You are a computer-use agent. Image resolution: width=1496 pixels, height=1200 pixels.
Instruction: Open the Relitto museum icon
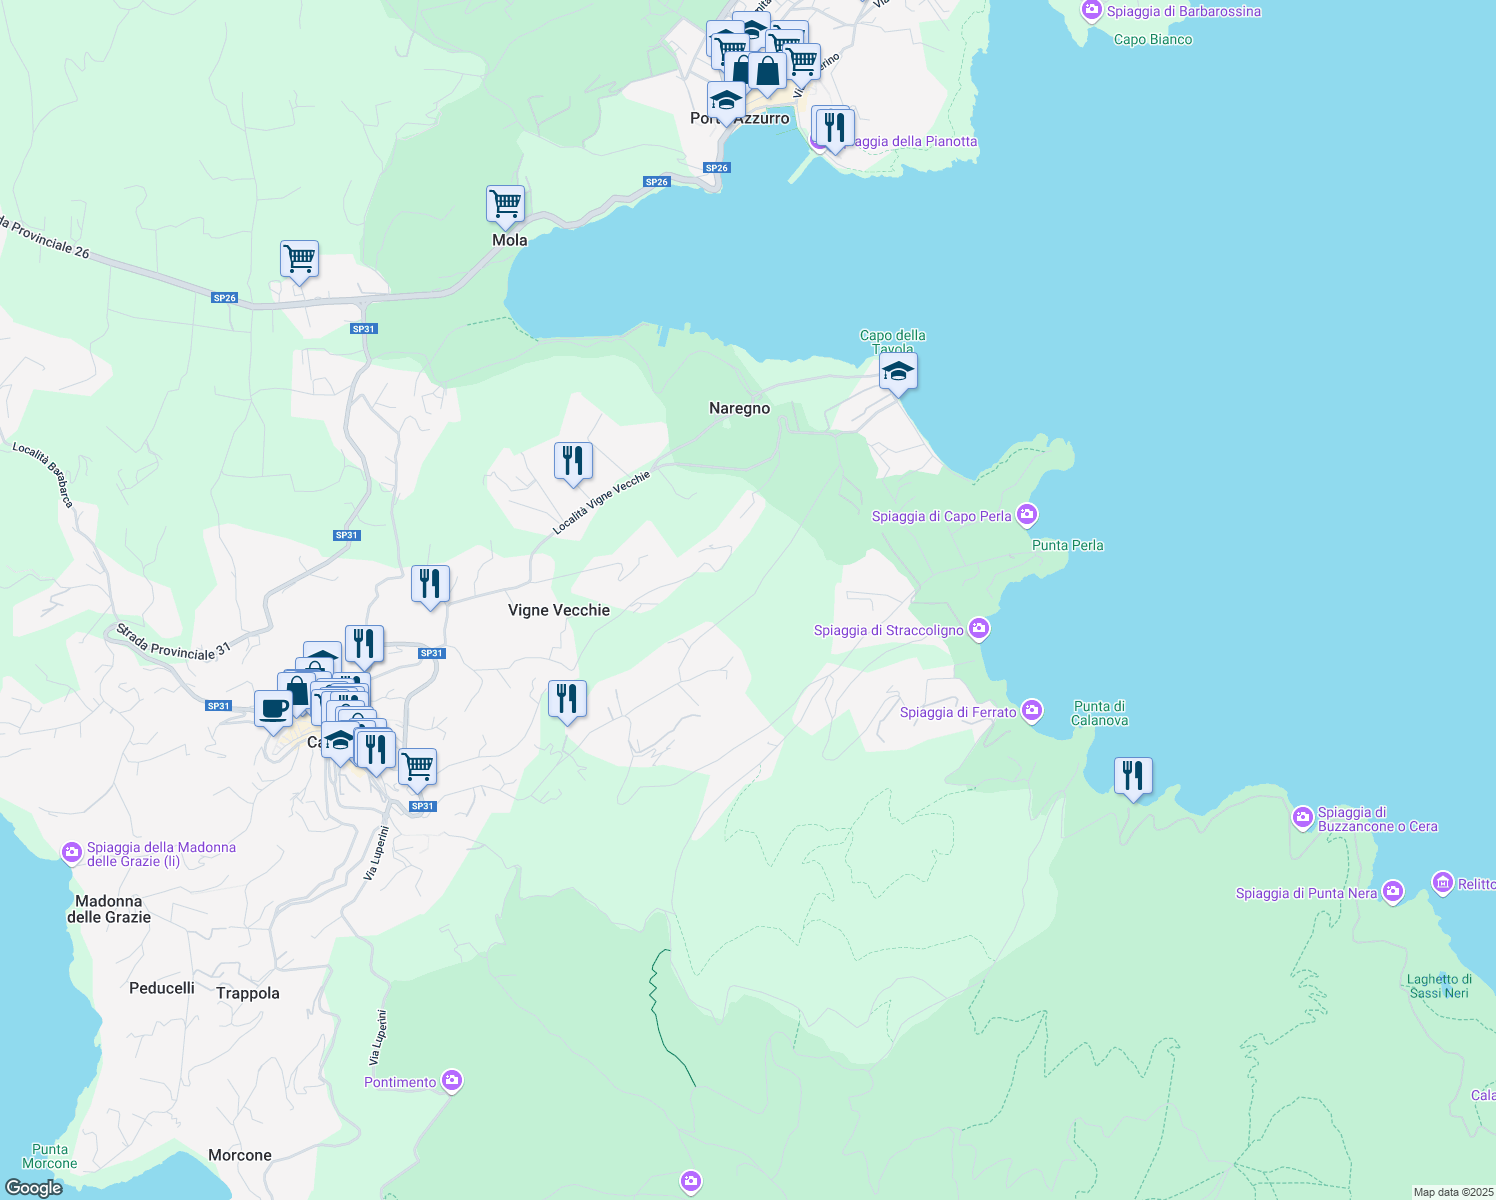click(x=1442, y=882)
